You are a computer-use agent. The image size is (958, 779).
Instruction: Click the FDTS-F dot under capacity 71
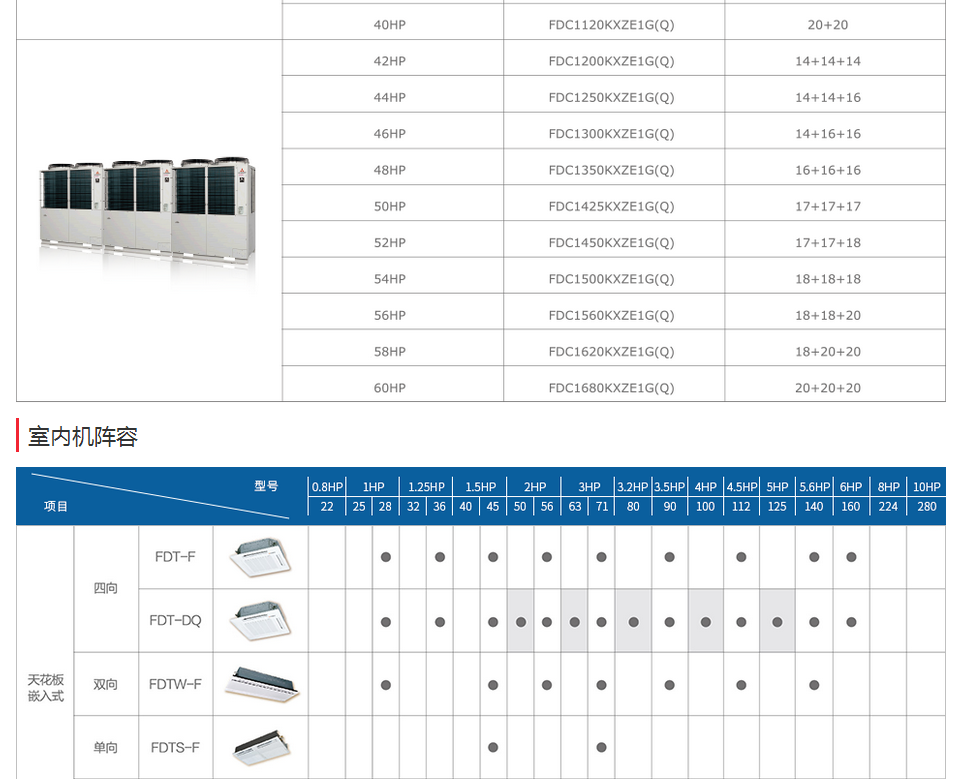pyautogui.click(x=600, y=747)
